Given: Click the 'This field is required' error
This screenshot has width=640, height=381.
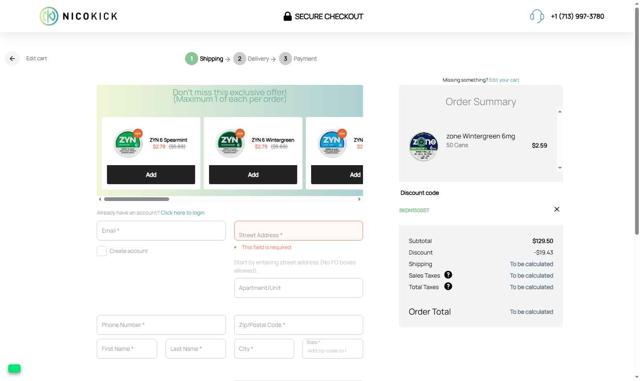Looking at the screenshot, I should [x=267, y=247].
